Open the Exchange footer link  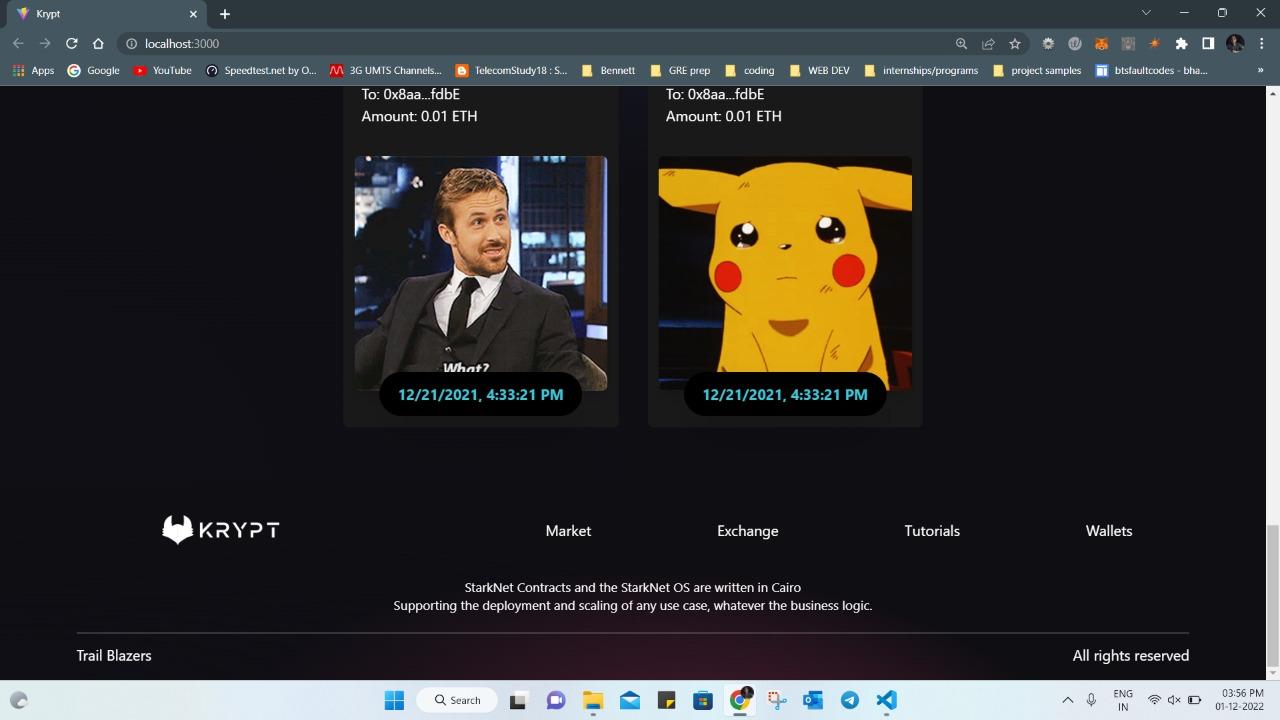747,531
